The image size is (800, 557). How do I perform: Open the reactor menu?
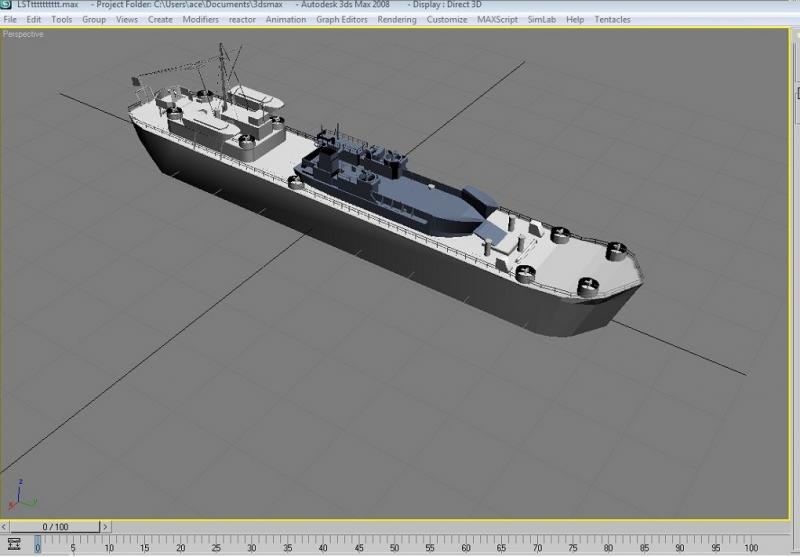coord(242,19)
